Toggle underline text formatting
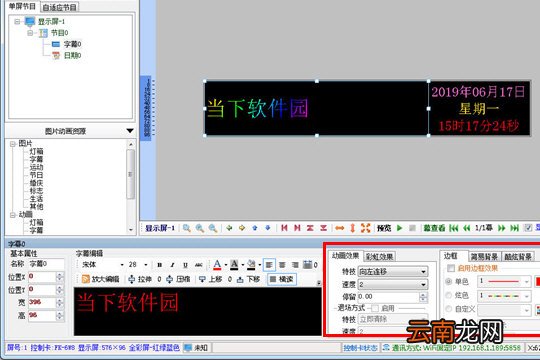 pos(185,265)
